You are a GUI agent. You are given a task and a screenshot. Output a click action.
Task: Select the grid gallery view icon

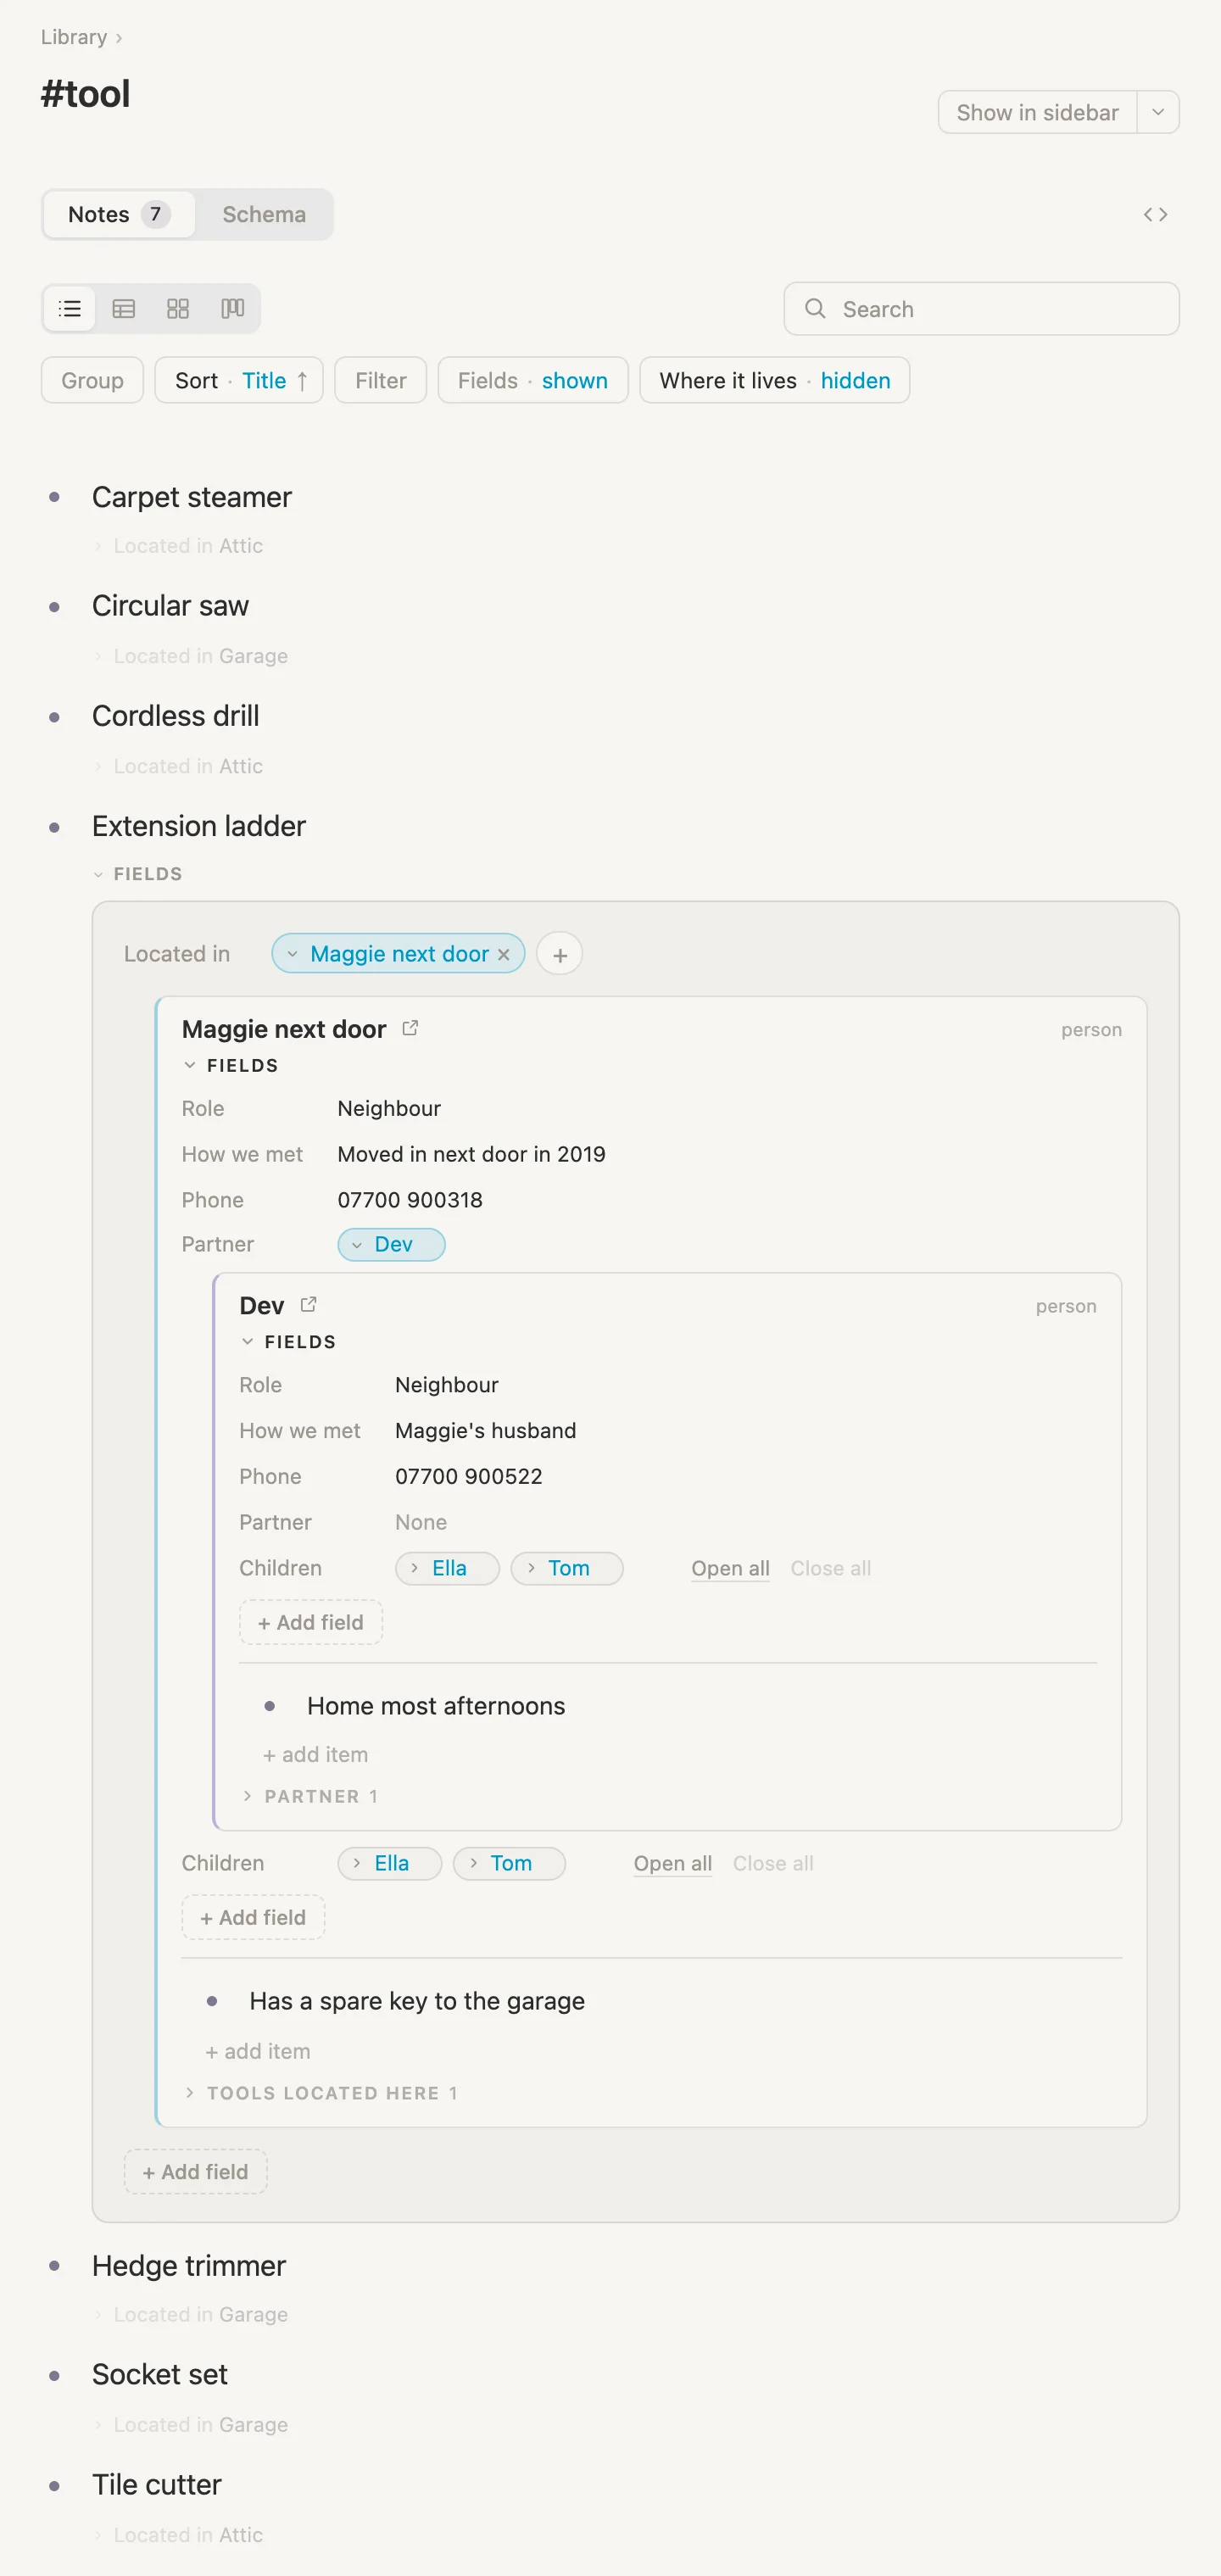point(178,309)
